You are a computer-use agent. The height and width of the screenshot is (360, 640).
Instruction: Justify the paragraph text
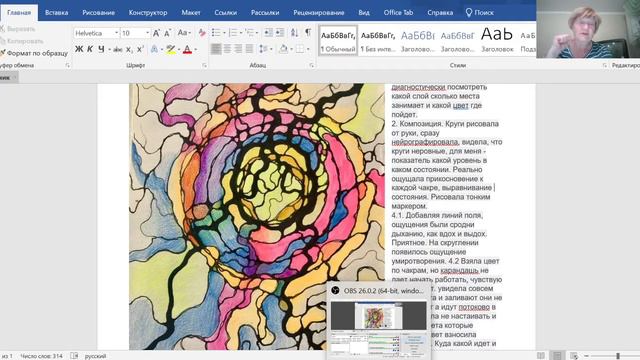pyautogui.click(x=249, y=49)
